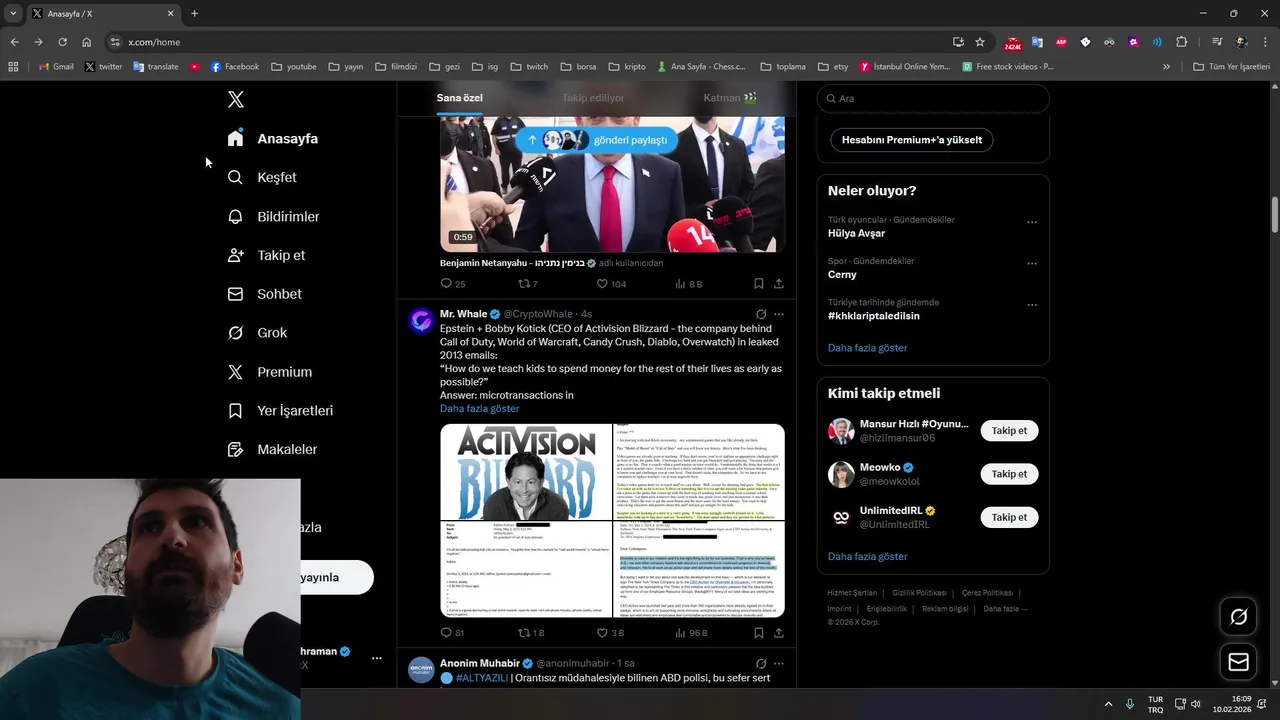Click the ABP ad blocker extension icon

tap(1061, 42)
